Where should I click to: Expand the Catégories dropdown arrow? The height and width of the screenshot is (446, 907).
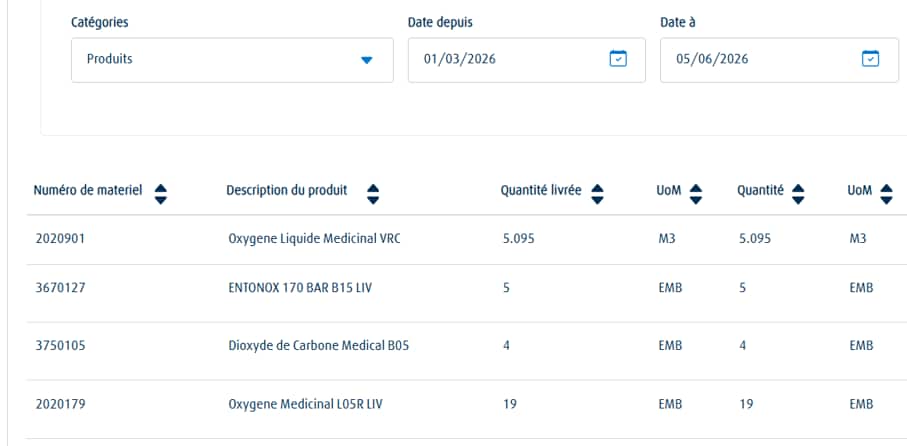pyautogui.click(x=366, y=60)
